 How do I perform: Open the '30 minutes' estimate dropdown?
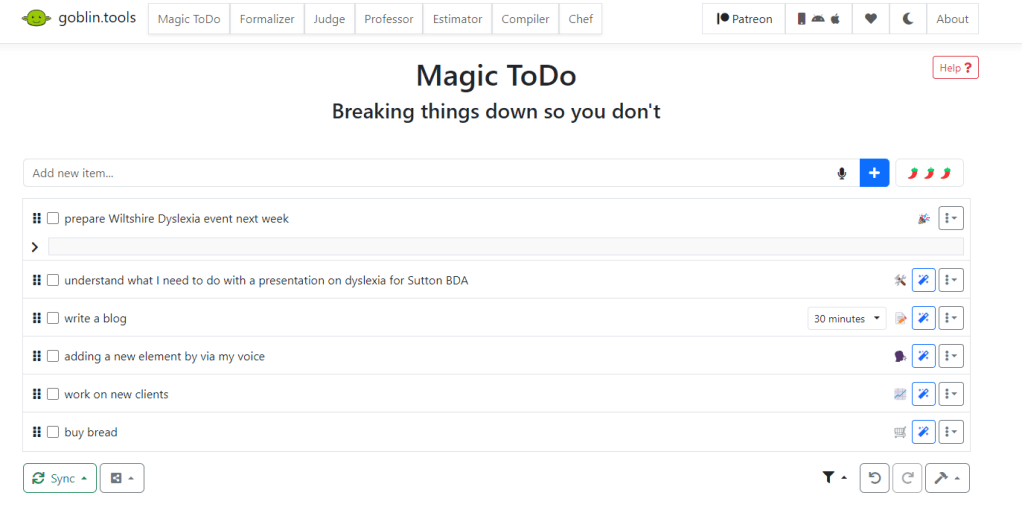(x=847, y=318)
